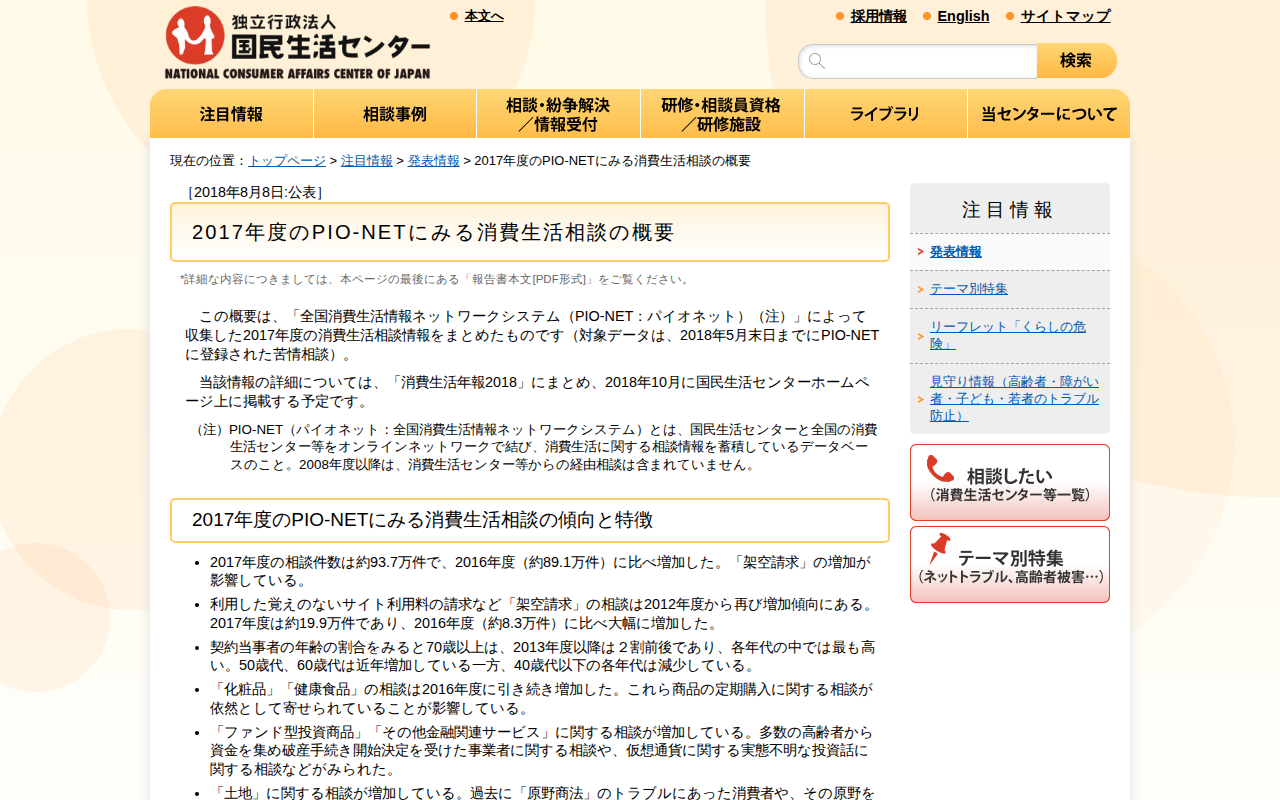The height and width of the screenshot is (800, 1280).
Task: Click the paragraph mentioning 消費生活年報2018
Action: coord(527,392)
